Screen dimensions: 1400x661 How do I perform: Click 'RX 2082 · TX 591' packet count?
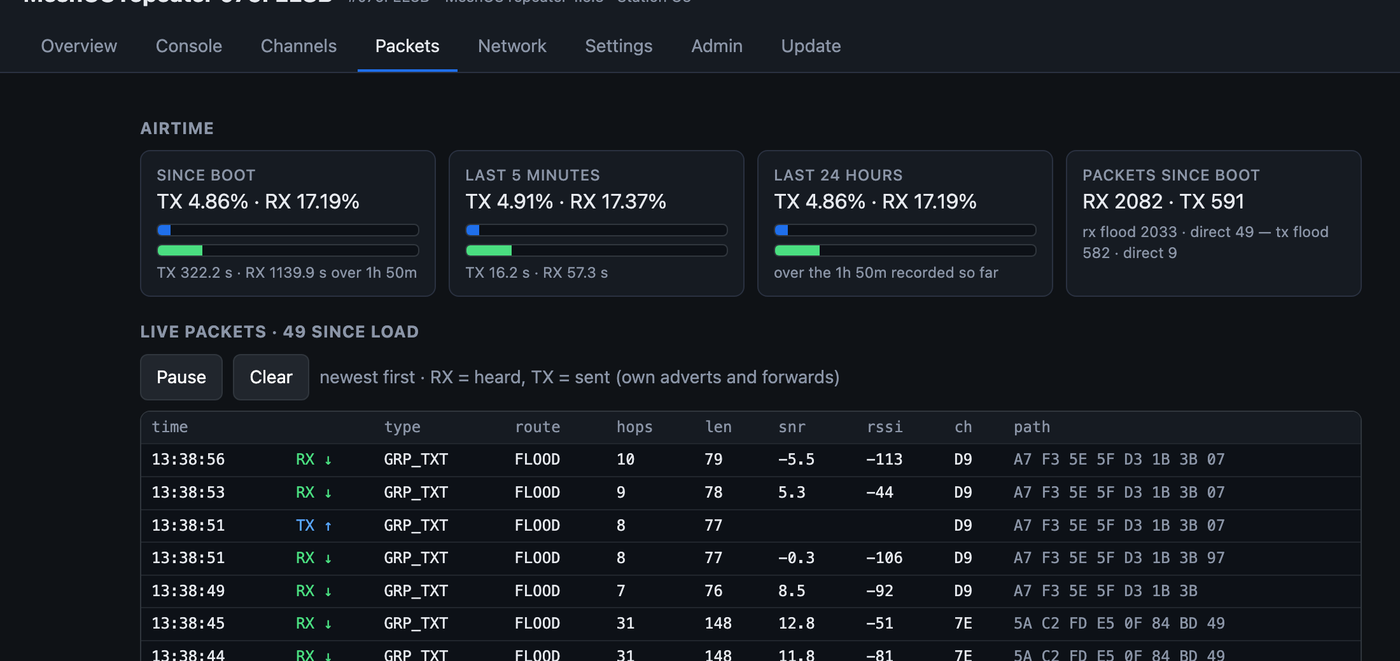pyautogui.click(x=1163, y=201)
